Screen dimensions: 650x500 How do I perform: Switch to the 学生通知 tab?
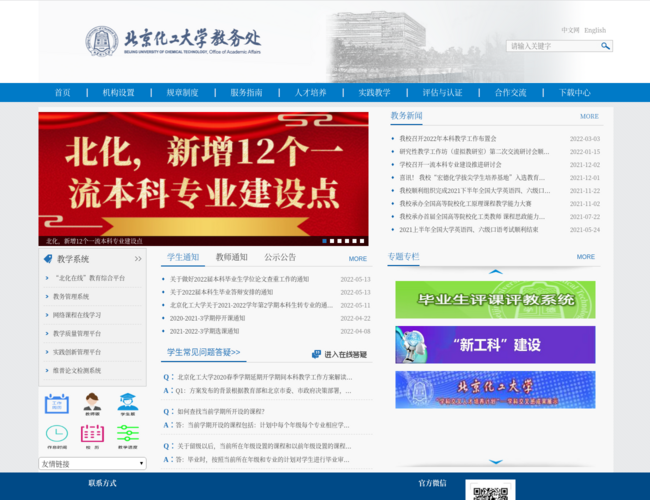coord(183,257)
